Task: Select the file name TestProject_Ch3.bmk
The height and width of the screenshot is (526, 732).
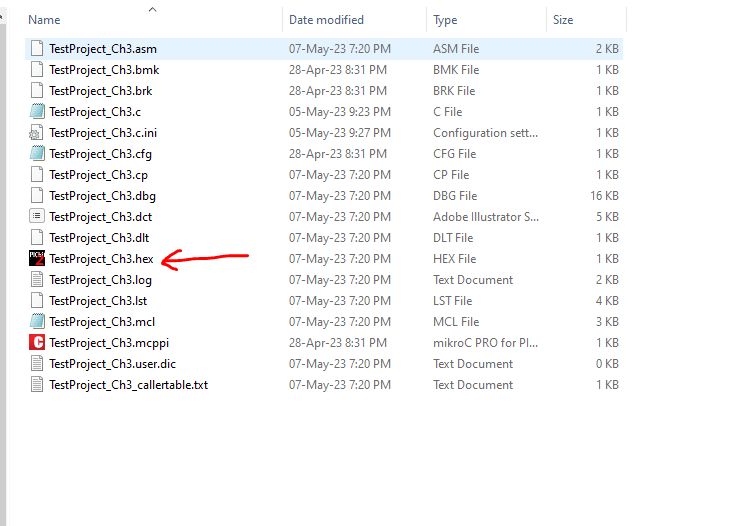Action: click(104, 70)
